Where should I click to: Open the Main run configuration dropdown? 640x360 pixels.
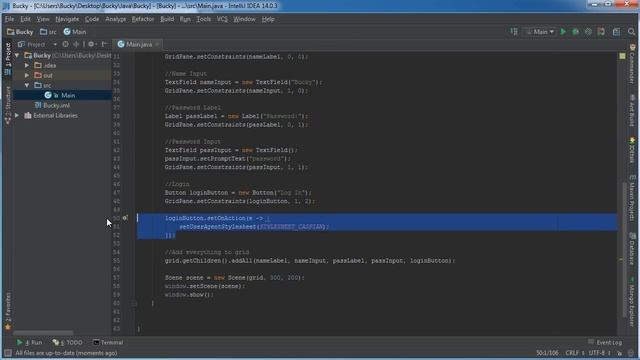540,31
